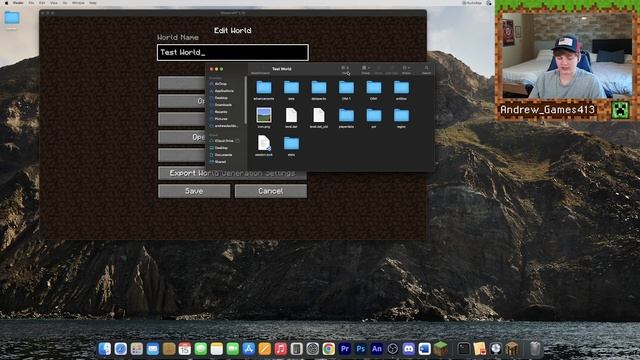This screenshot has width=640, height=360.
Task: Click Cancel button in Edit World
Action: coord(271,191)
